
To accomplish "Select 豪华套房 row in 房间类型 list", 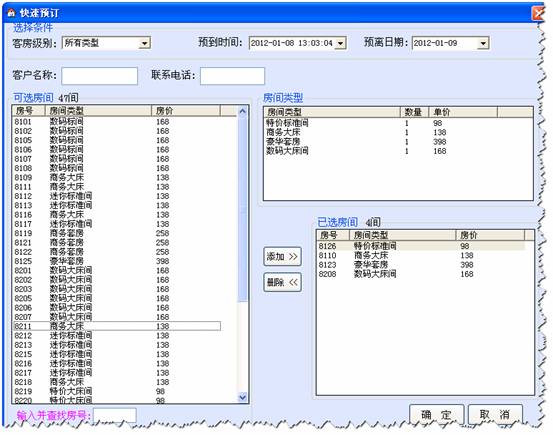I will coord(398,141).
